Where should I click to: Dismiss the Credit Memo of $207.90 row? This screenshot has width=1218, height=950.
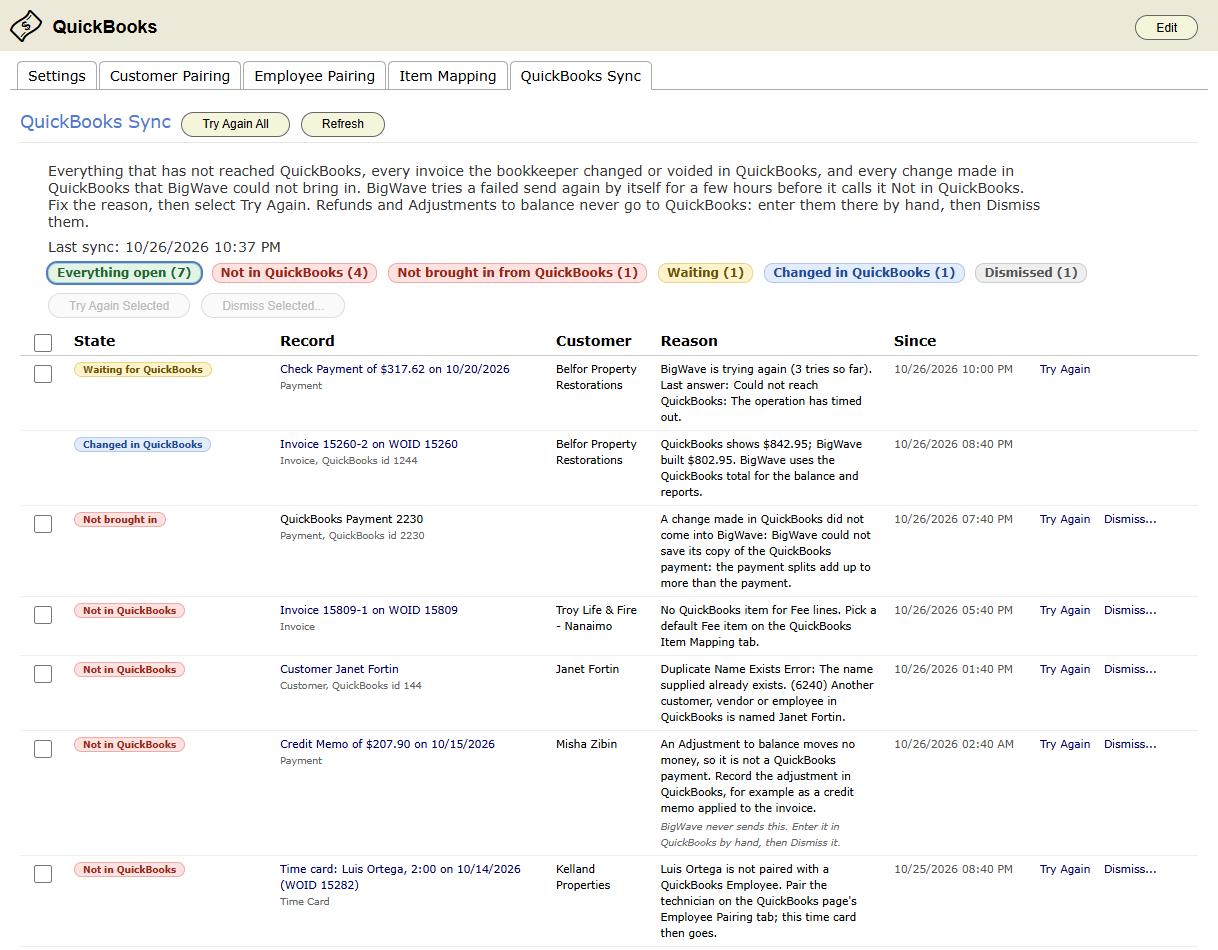[x=1130, y=744]
